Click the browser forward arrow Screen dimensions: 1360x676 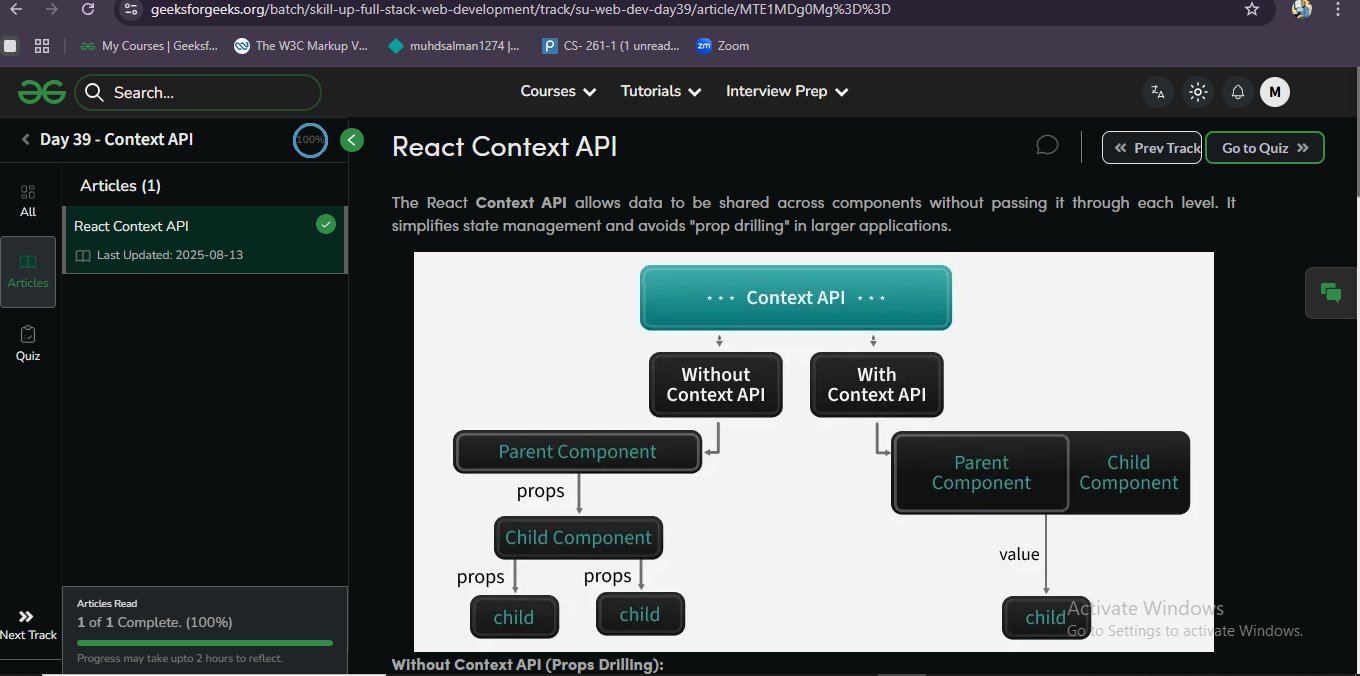tap(52, 9)
